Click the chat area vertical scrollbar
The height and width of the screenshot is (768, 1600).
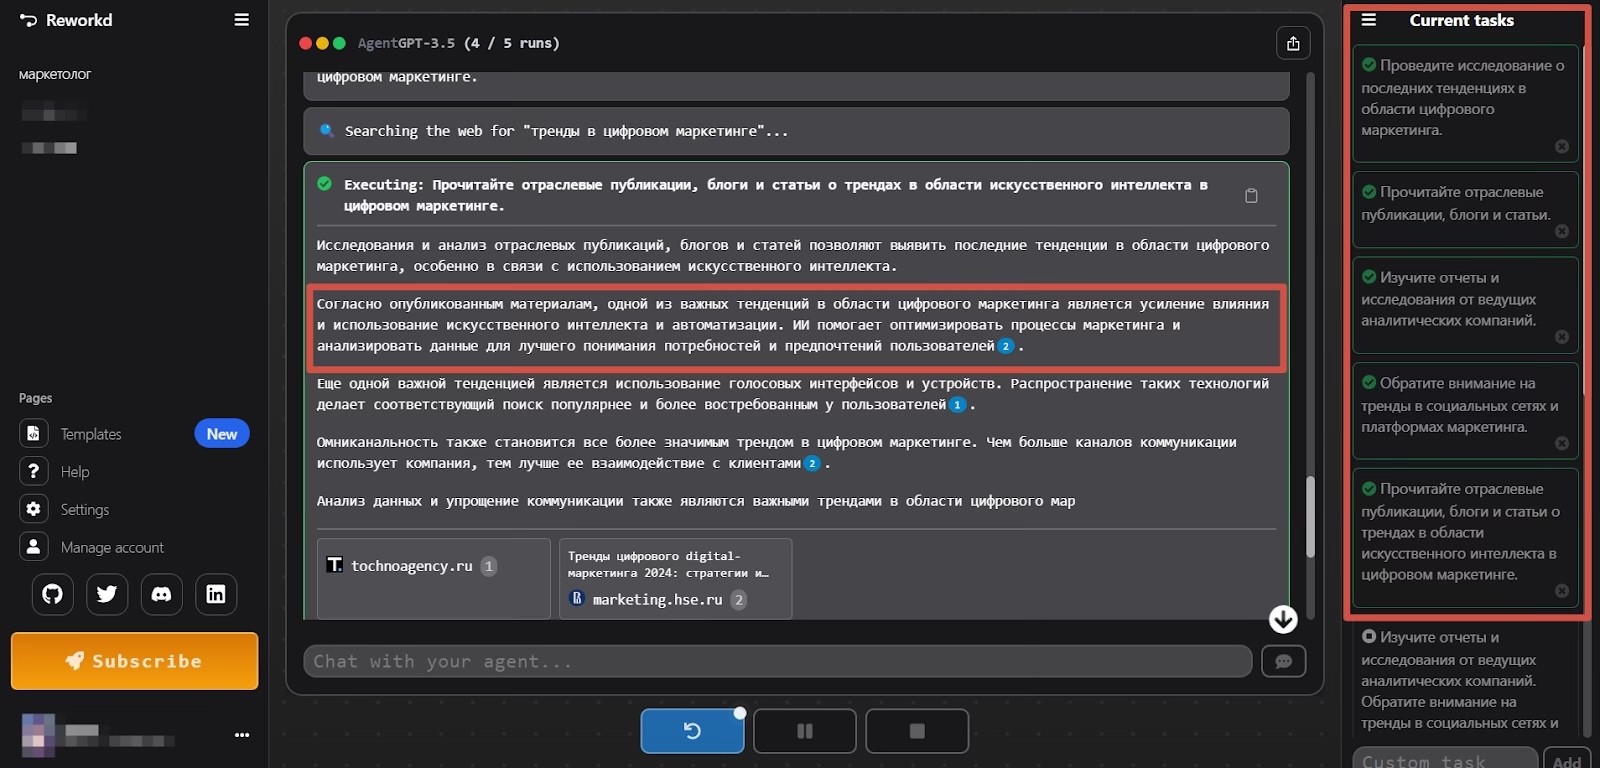click(x=1310, y=516)
